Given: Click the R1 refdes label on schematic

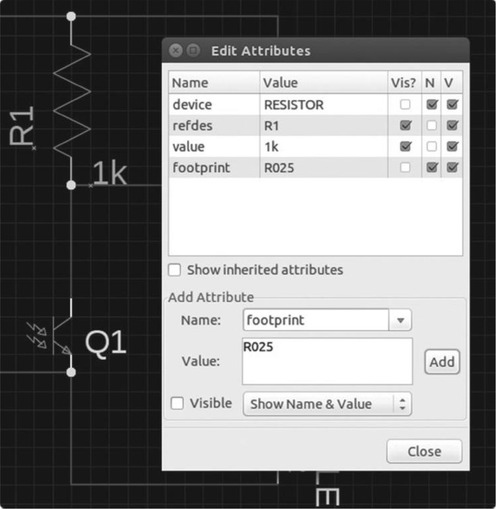Looking at the screenshot, I should 22,126.
